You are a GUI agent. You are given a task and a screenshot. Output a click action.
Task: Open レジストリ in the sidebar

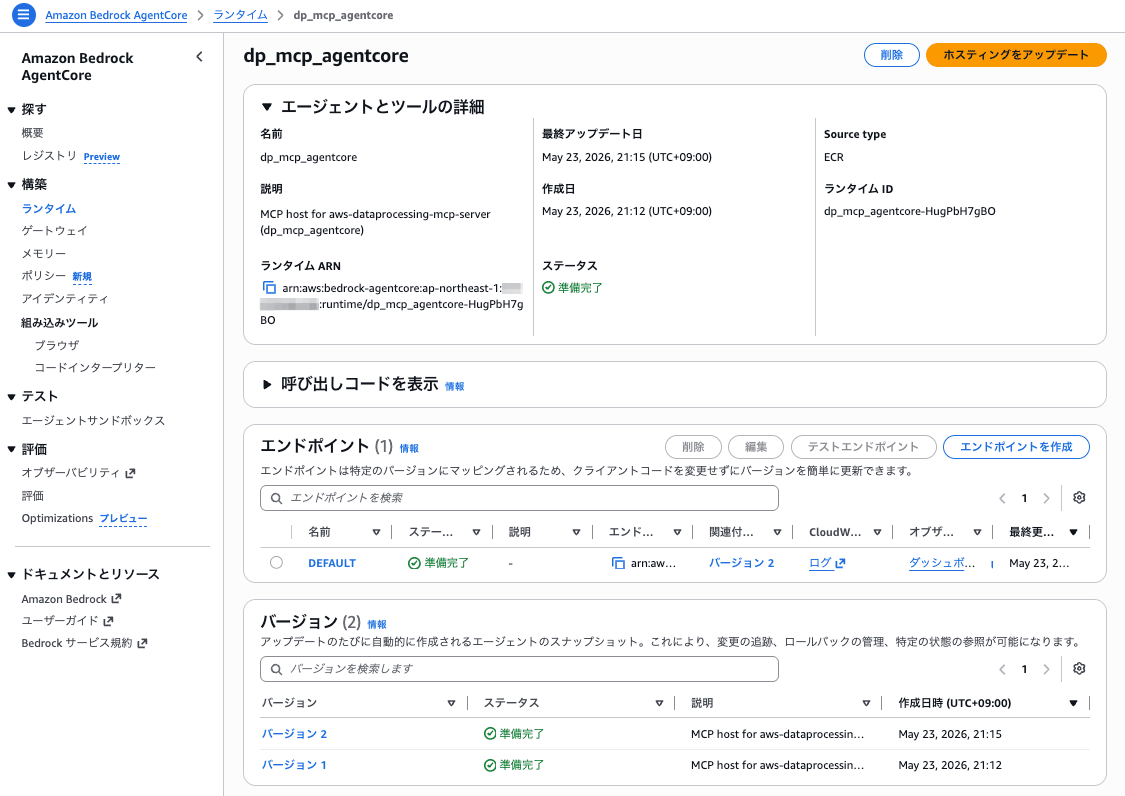coord(49,156)
